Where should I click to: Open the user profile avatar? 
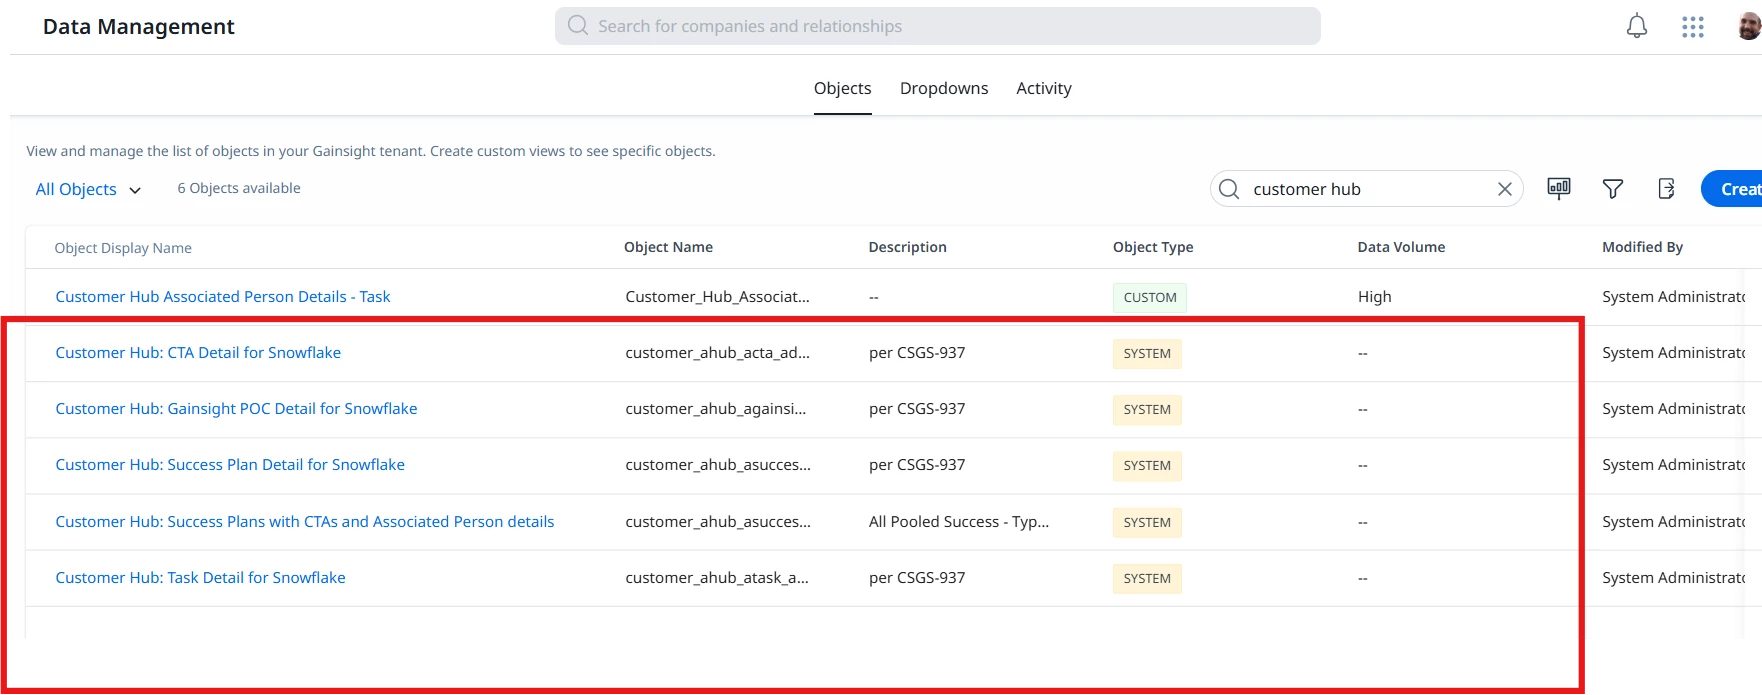(x=1749, y=26)
